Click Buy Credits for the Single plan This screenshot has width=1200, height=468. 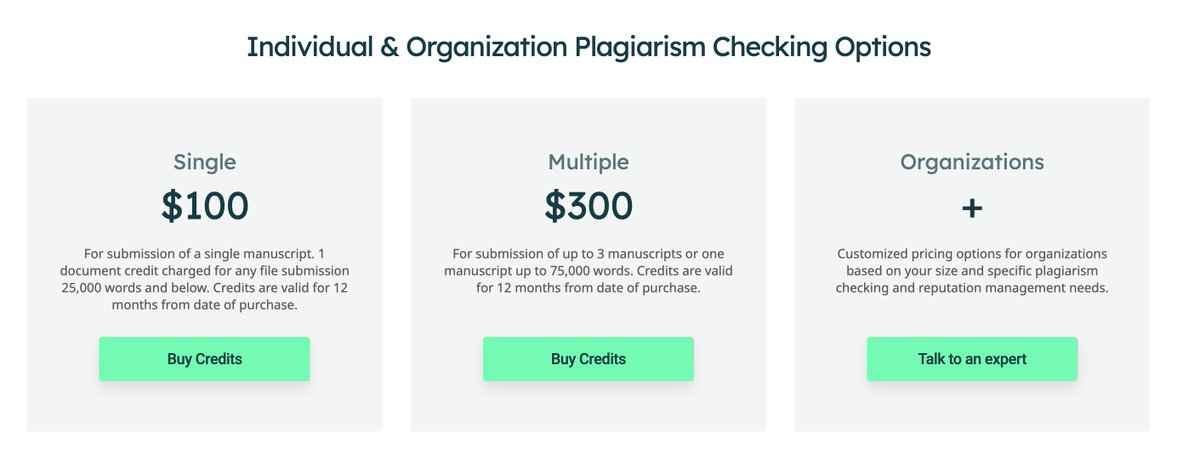click(x=204, y=359)
